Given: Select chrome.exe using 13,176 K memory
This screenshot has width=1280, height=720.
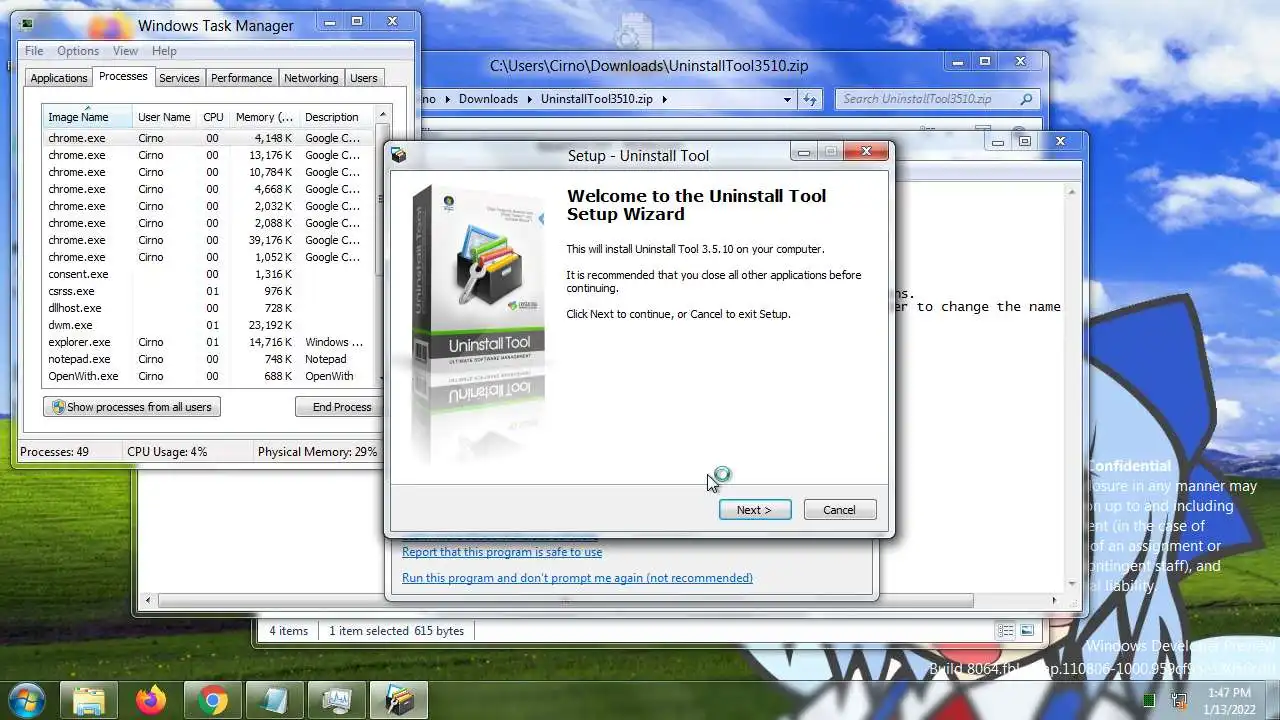Looking at the screenshot, I should (x=208, y=155).
